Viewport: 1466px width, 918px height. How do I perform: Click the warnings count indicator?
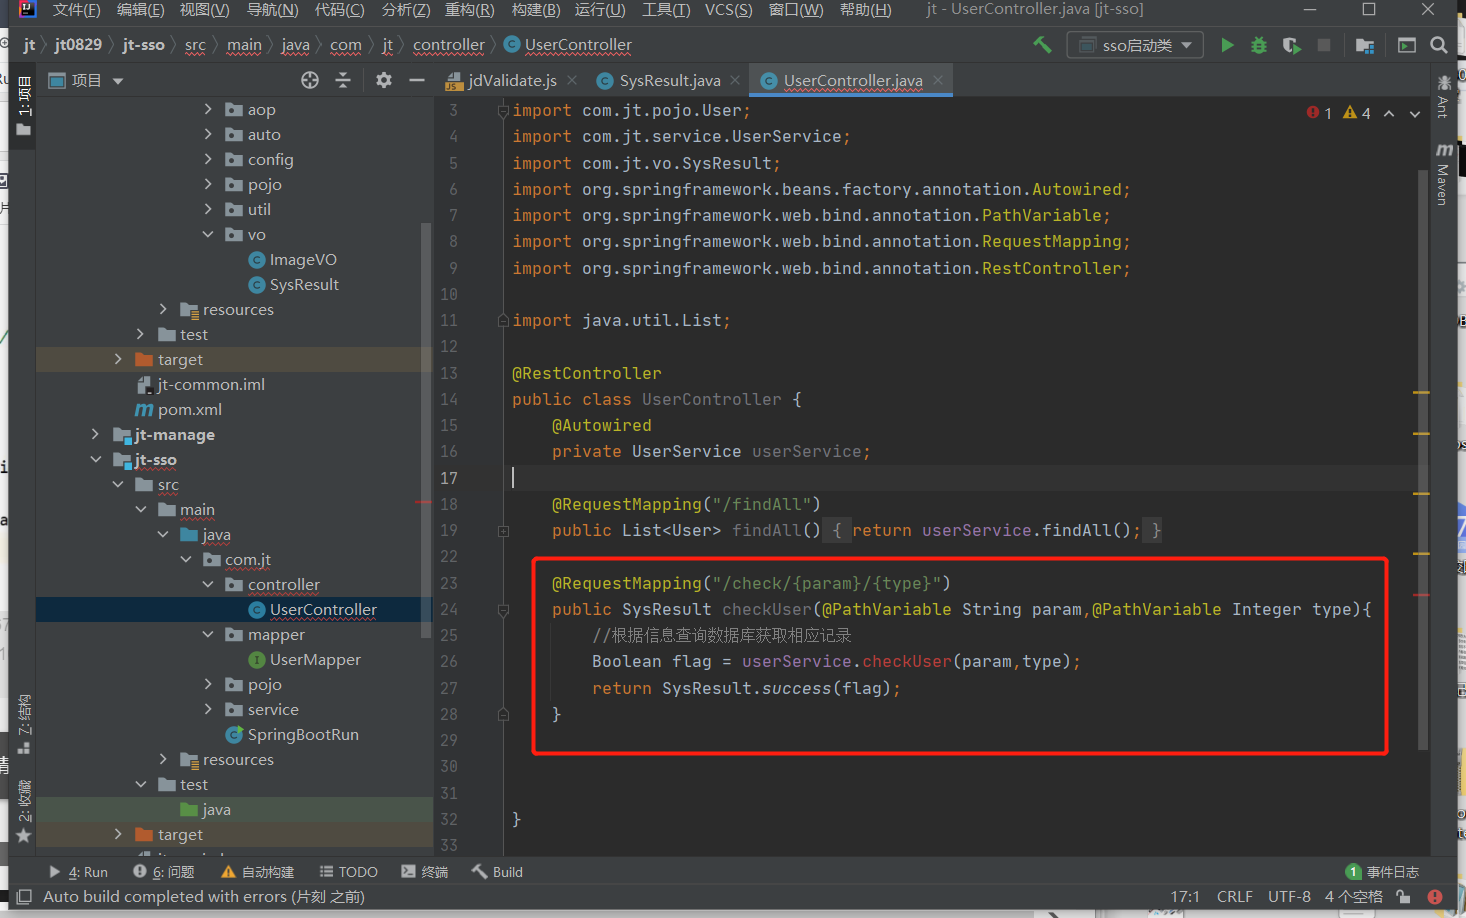pyautogui.click(x=1357, y=113)
